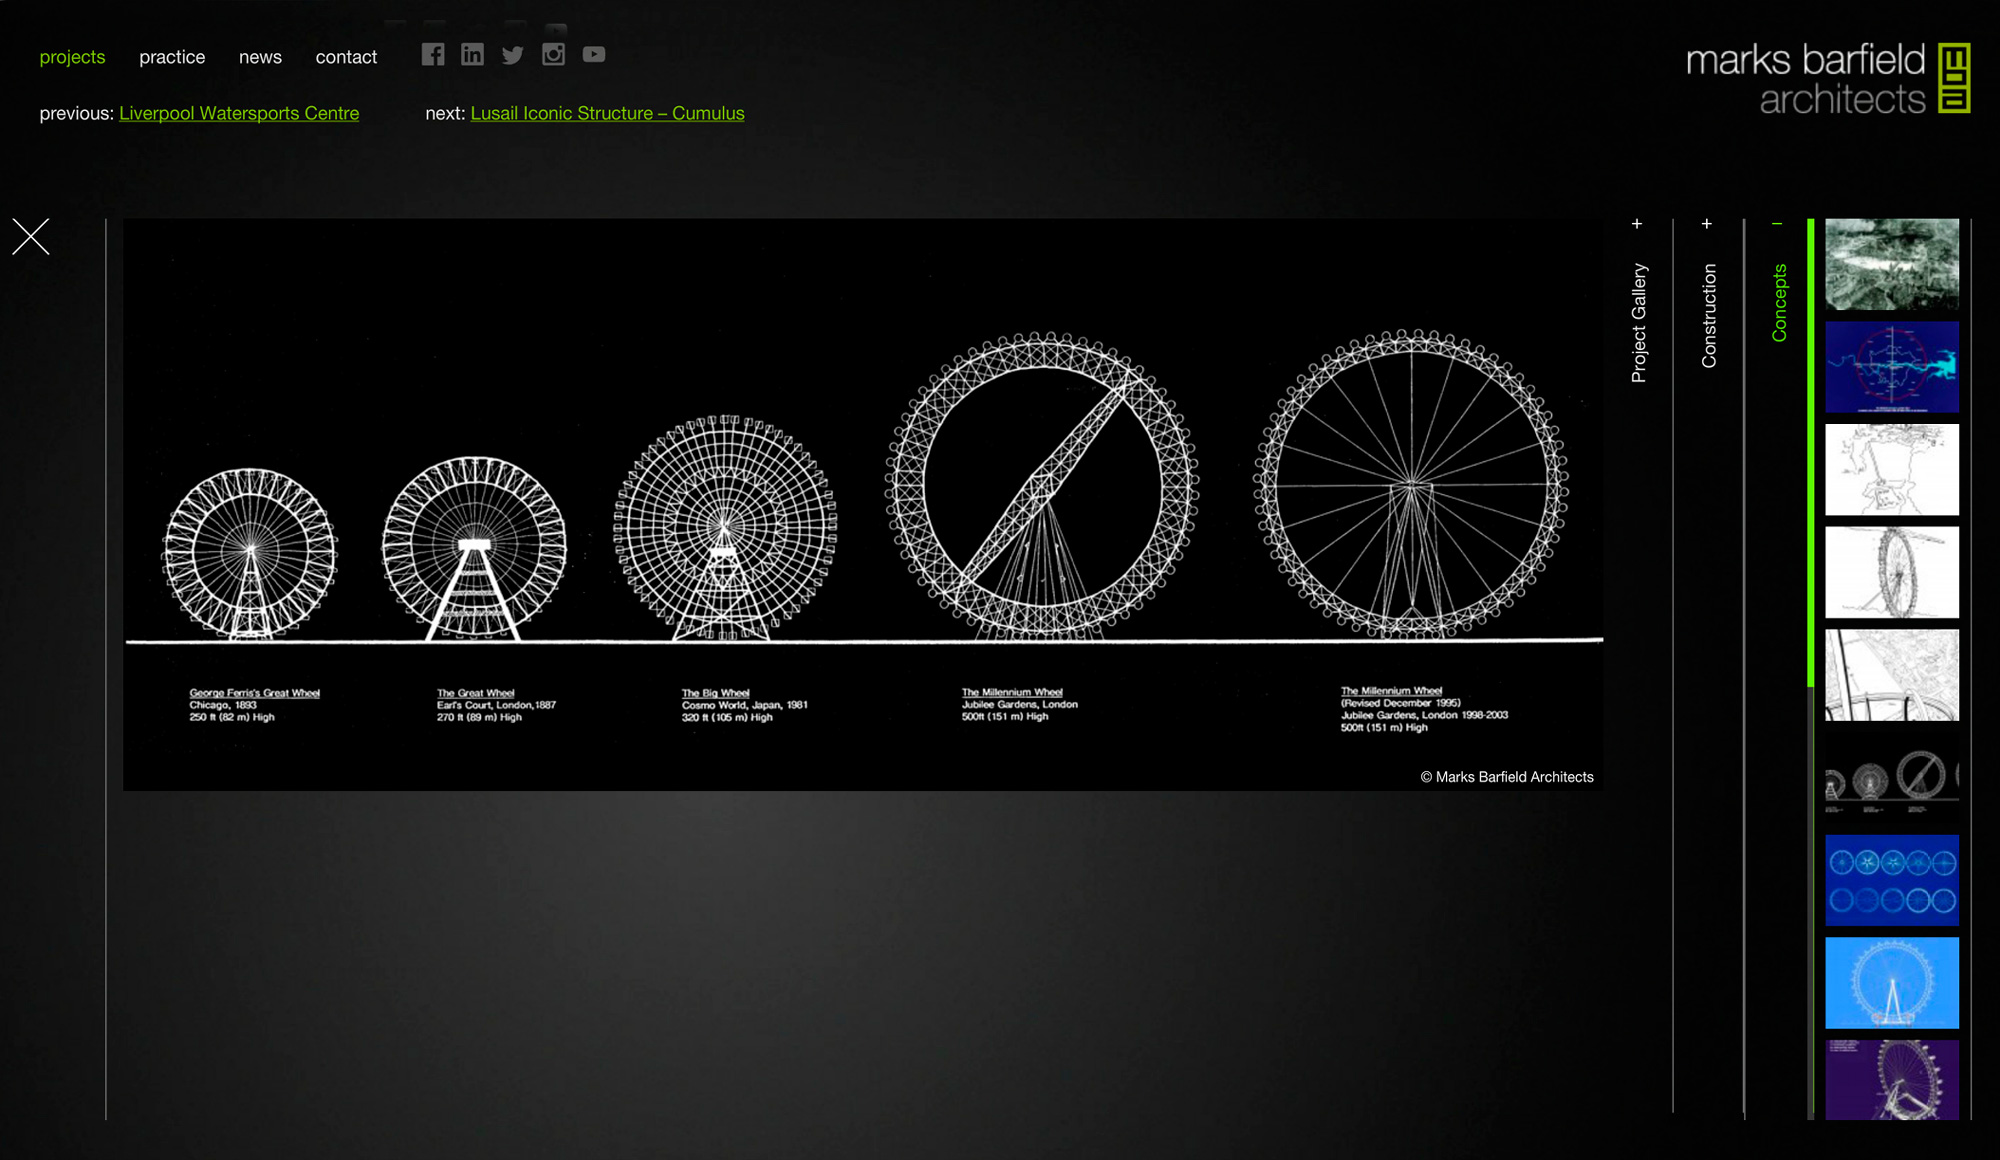Screen dimensions: 2000x1160
Task: Expand Project Gallery with plus icon
Action: point(1637,224)
